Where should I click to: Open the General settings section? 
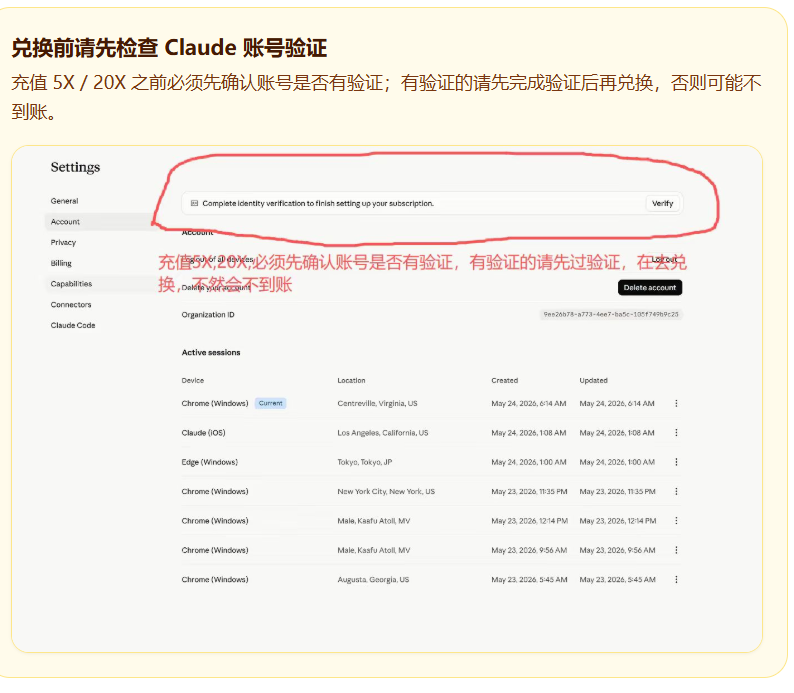pos(64,201)
